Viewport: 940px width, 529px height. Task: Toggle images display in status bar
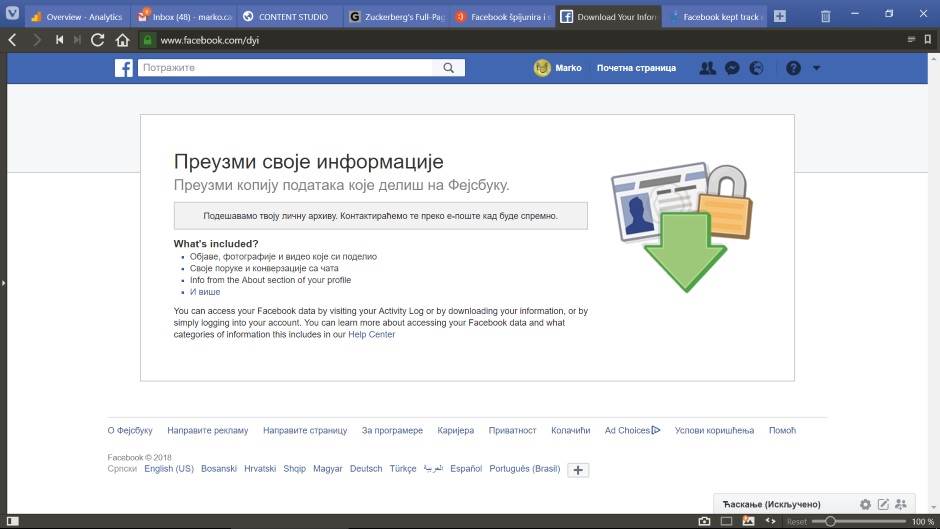(747, 521)
